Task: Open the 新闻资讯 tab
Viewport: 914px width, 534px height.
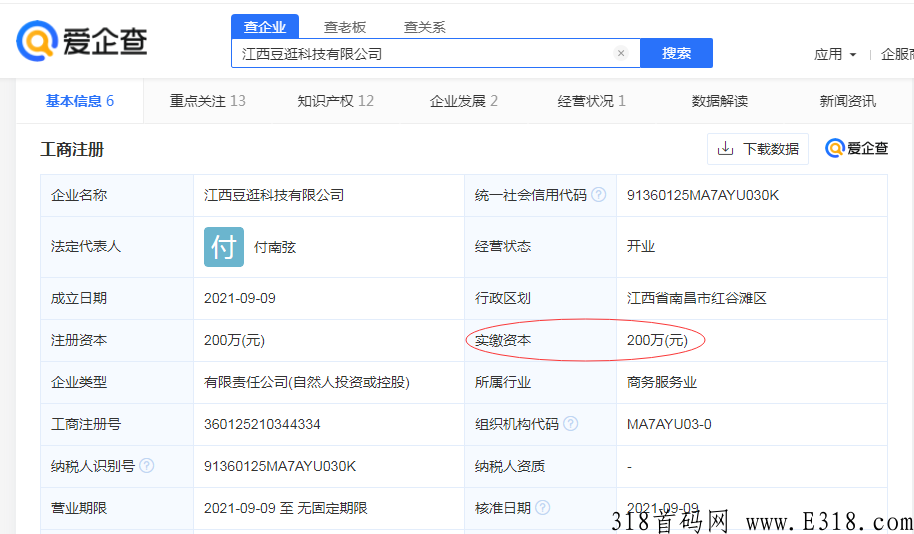Action: pyautogui.click(x=848, y=101)
